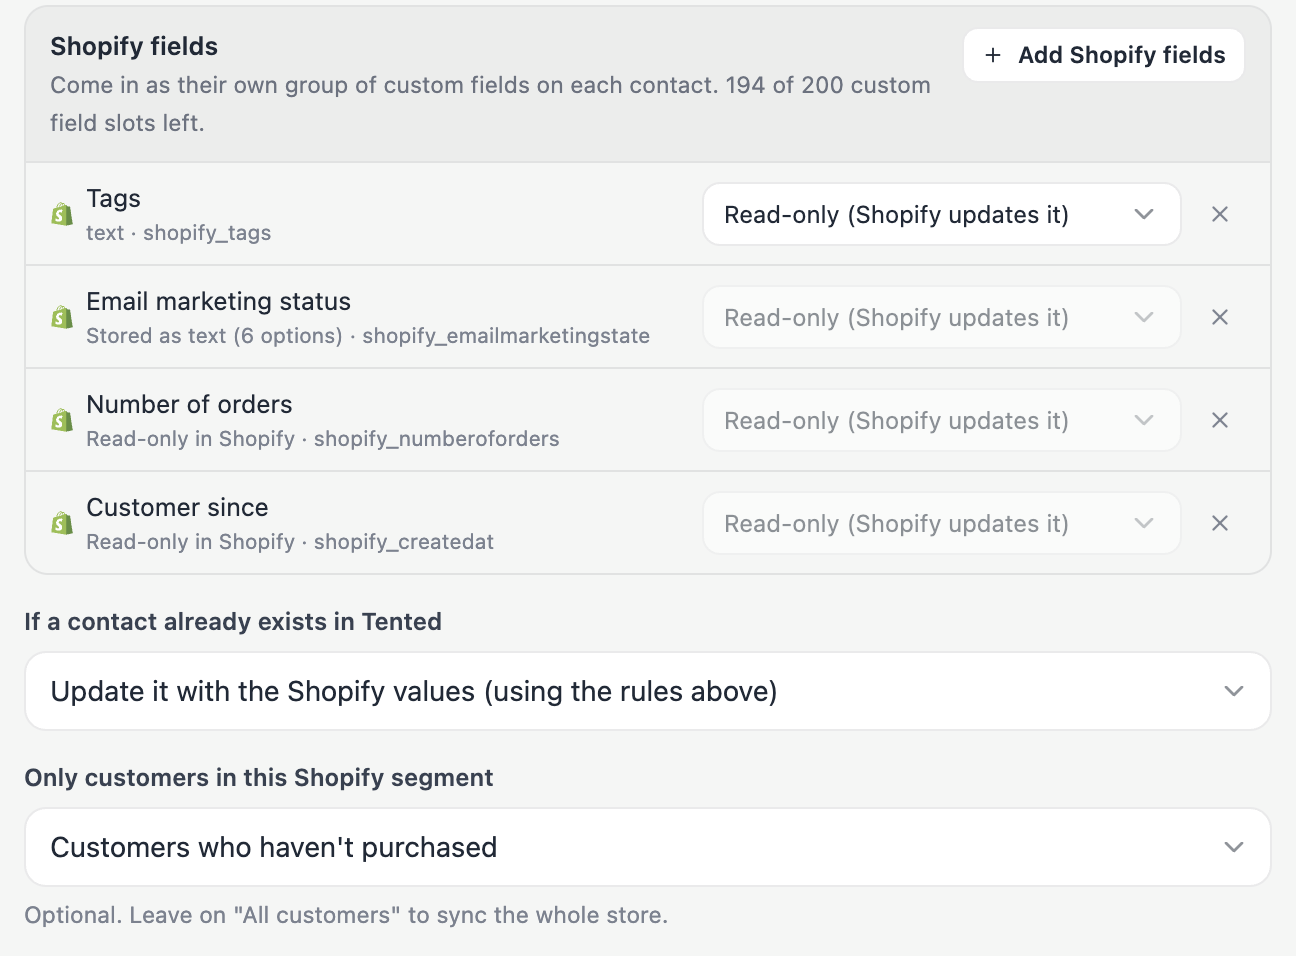Remove the Number of orders field
This screenshot has height=956, width=1296.
click(1220, 420)
